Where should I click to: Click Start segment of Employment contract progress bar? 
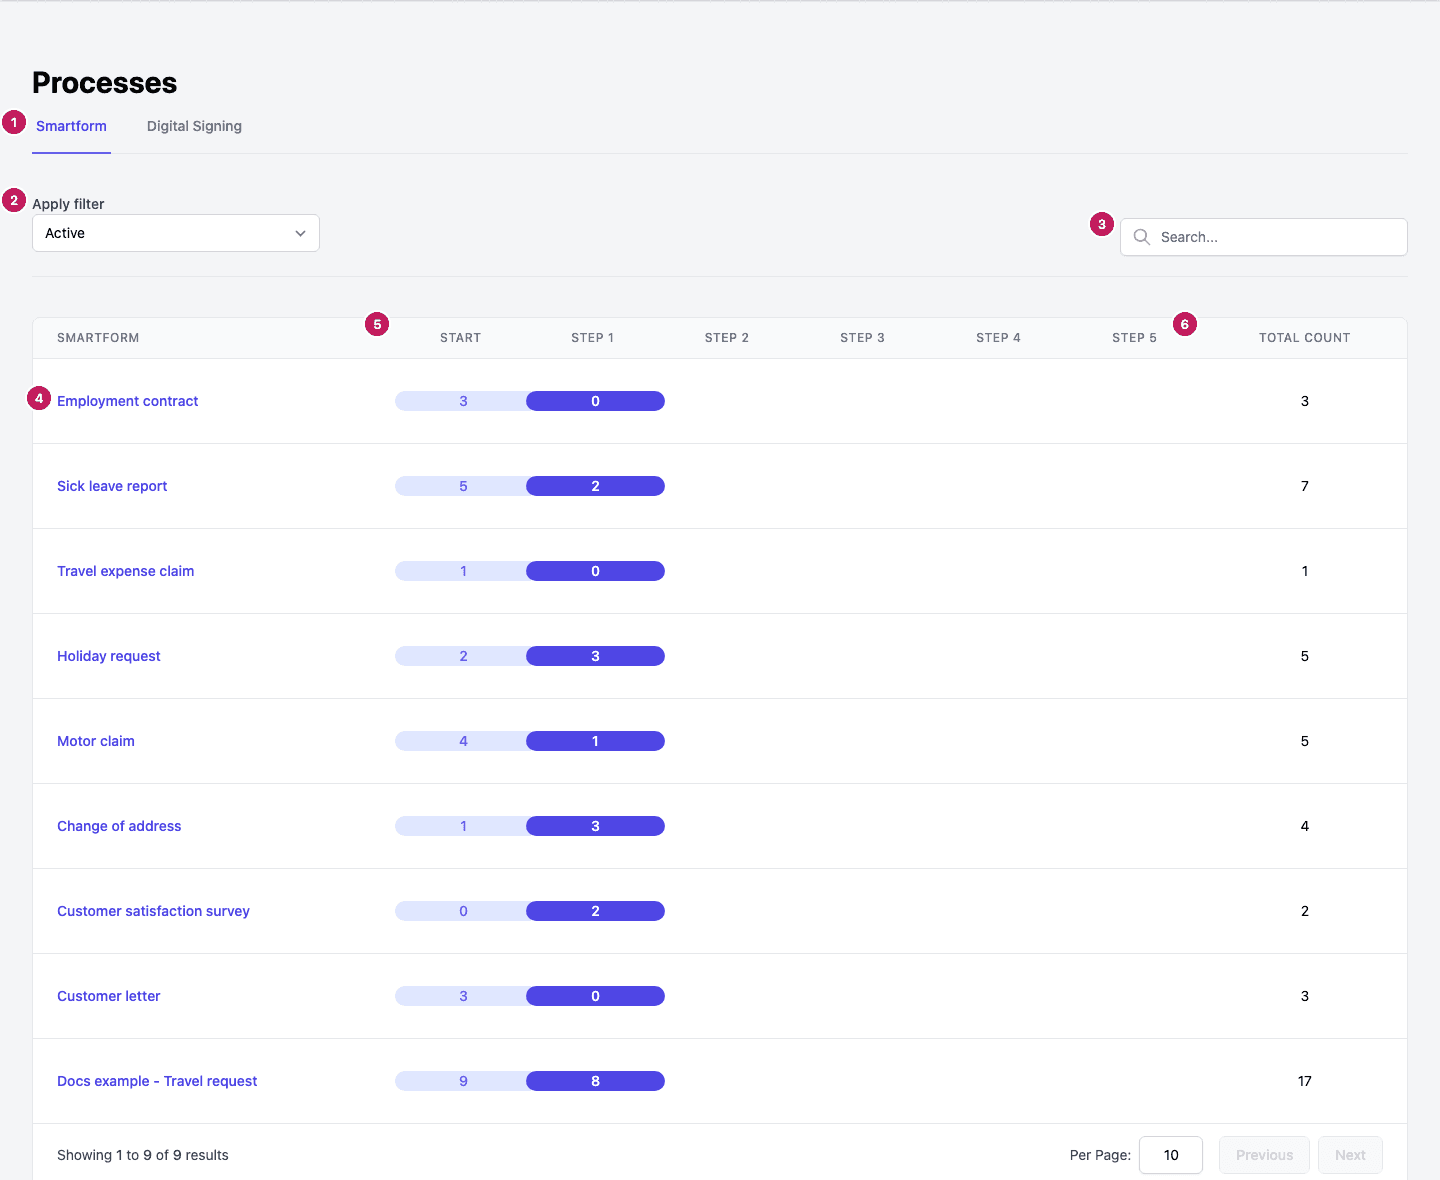click(462, 401)
